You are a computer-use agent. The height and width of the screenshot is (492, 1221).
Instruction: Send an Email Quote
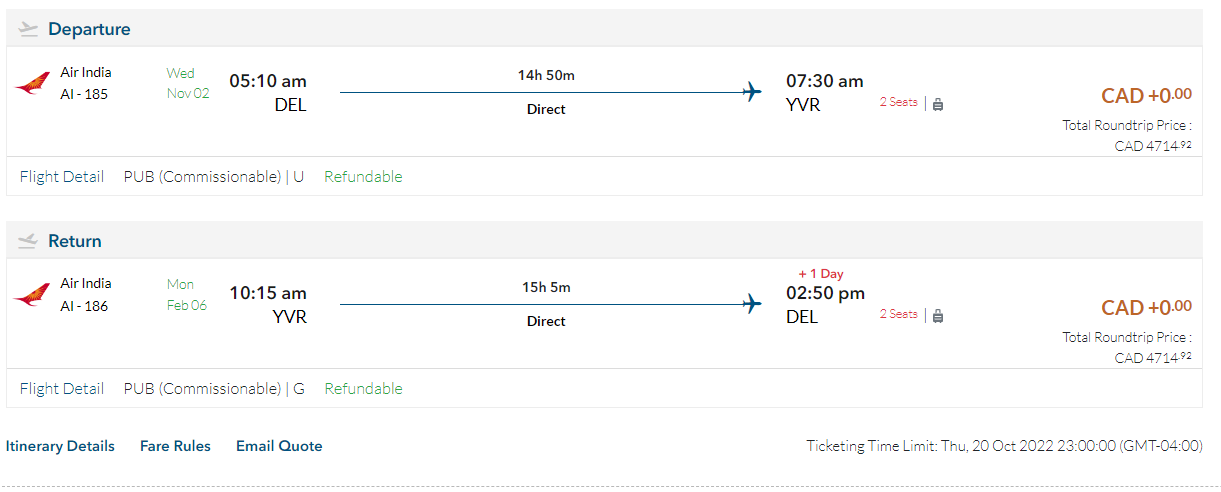[x=279, y=446]
